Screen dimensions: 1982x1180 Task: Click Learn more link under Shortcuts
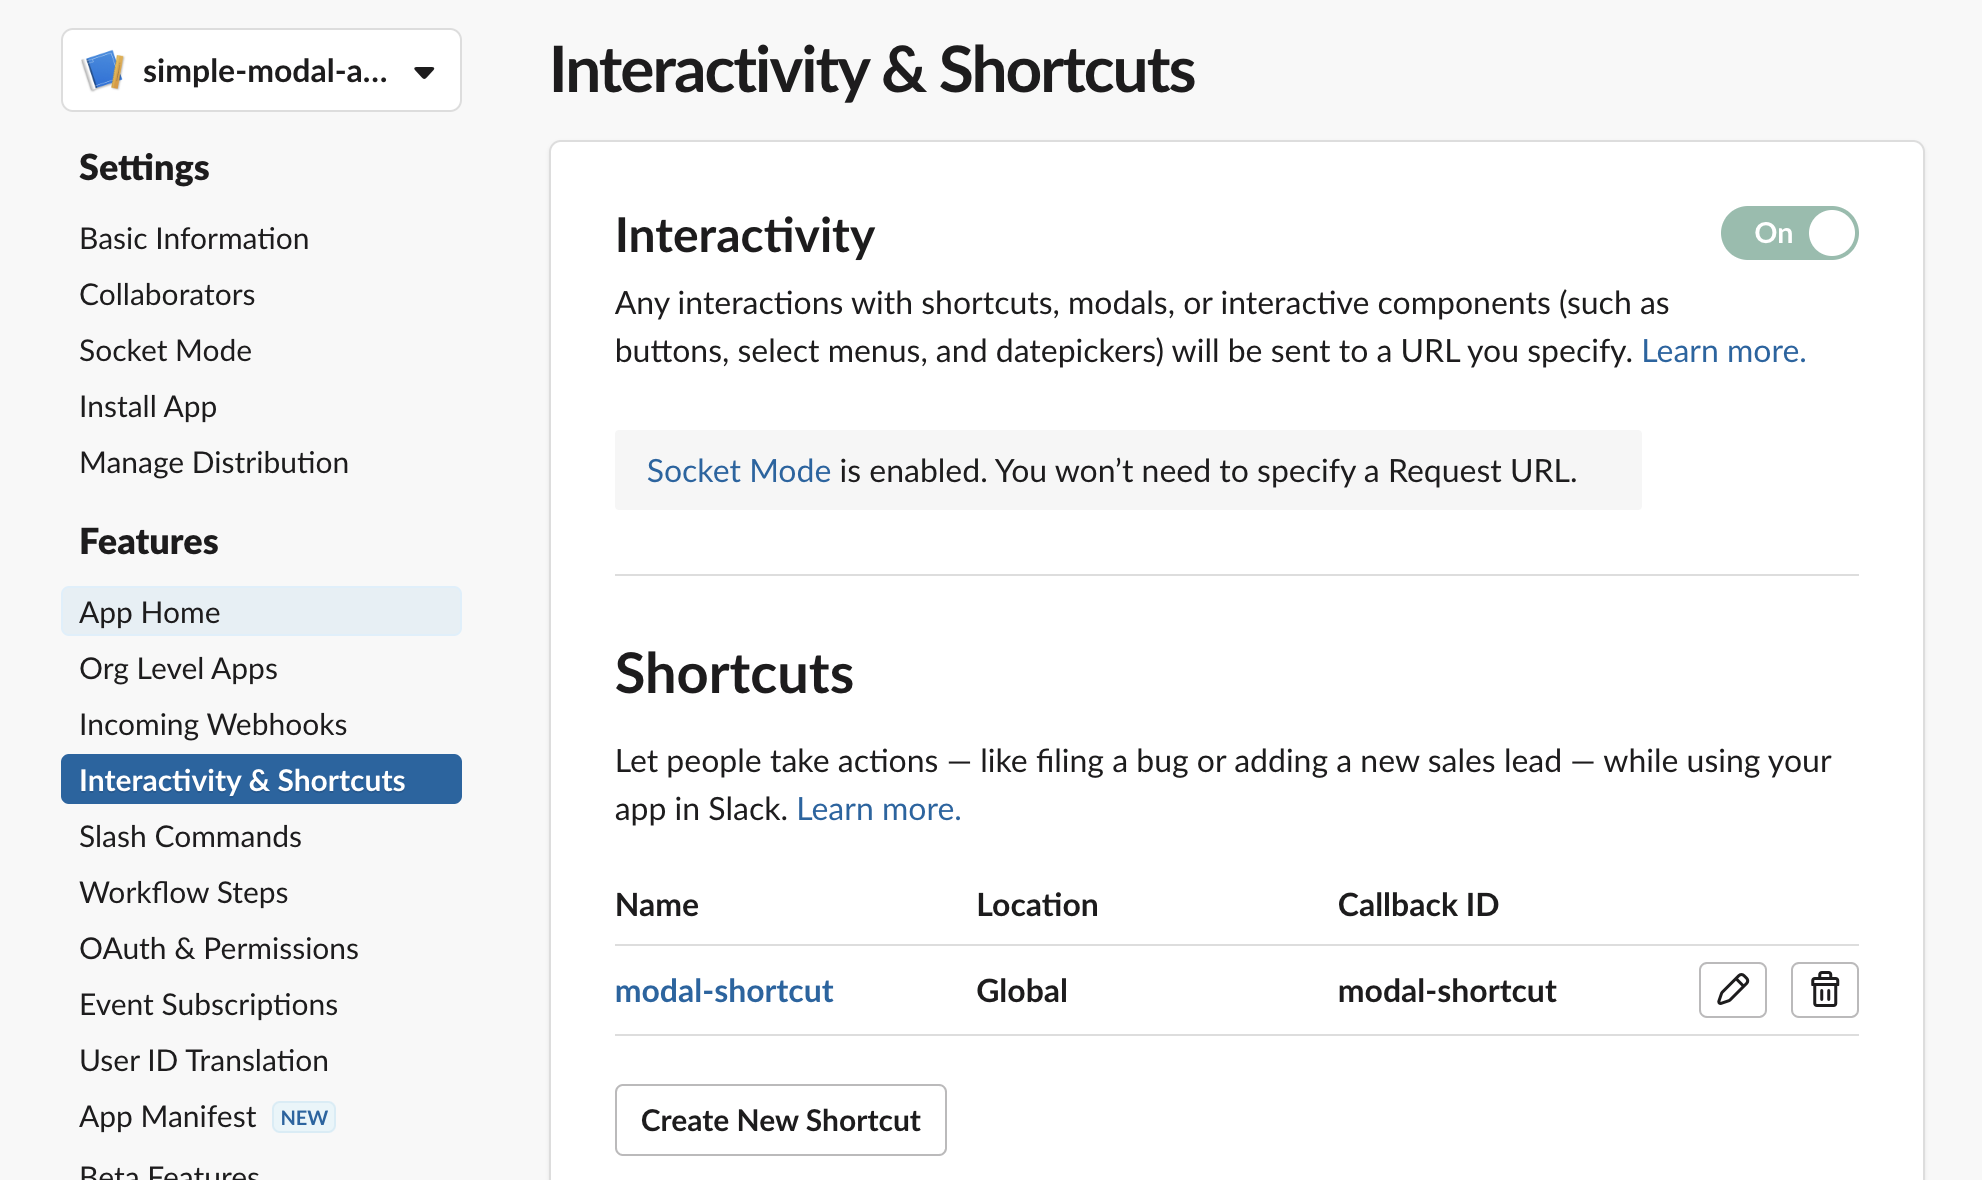pos(878,809)
